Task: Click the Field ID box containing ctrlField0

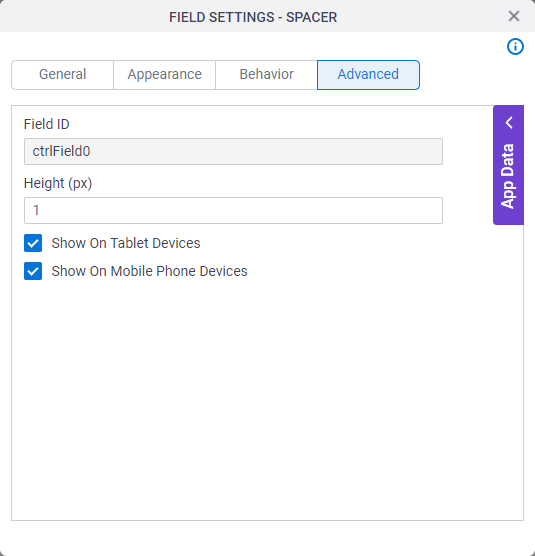Action: pyautogui.click(x=233, y=151)
